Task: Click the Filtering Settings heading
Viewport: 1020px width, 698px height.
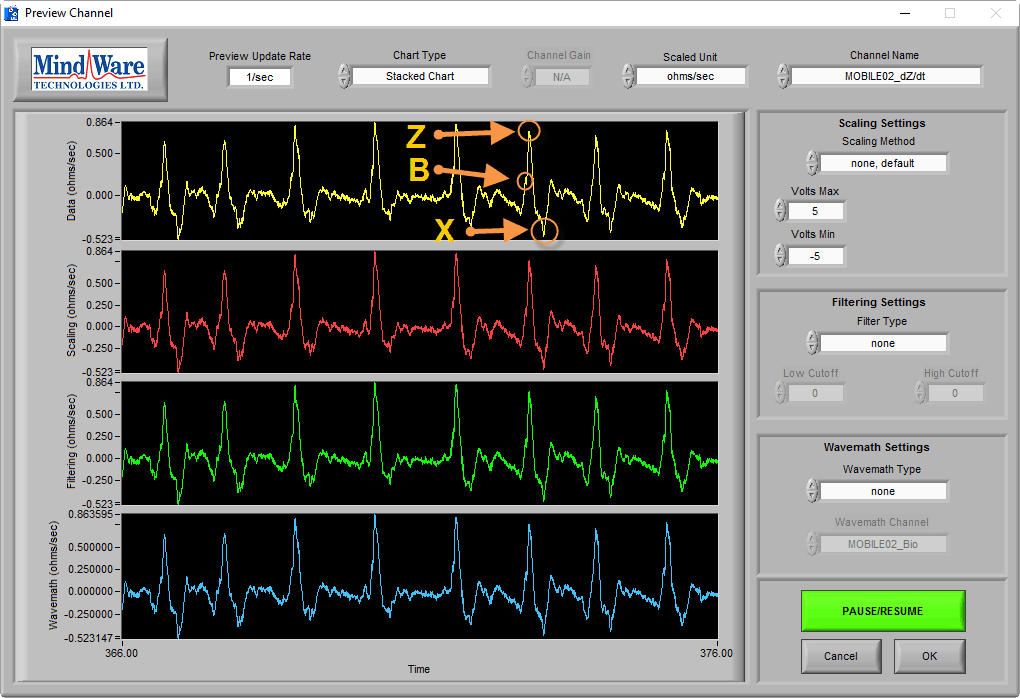Action: (878, 302)
